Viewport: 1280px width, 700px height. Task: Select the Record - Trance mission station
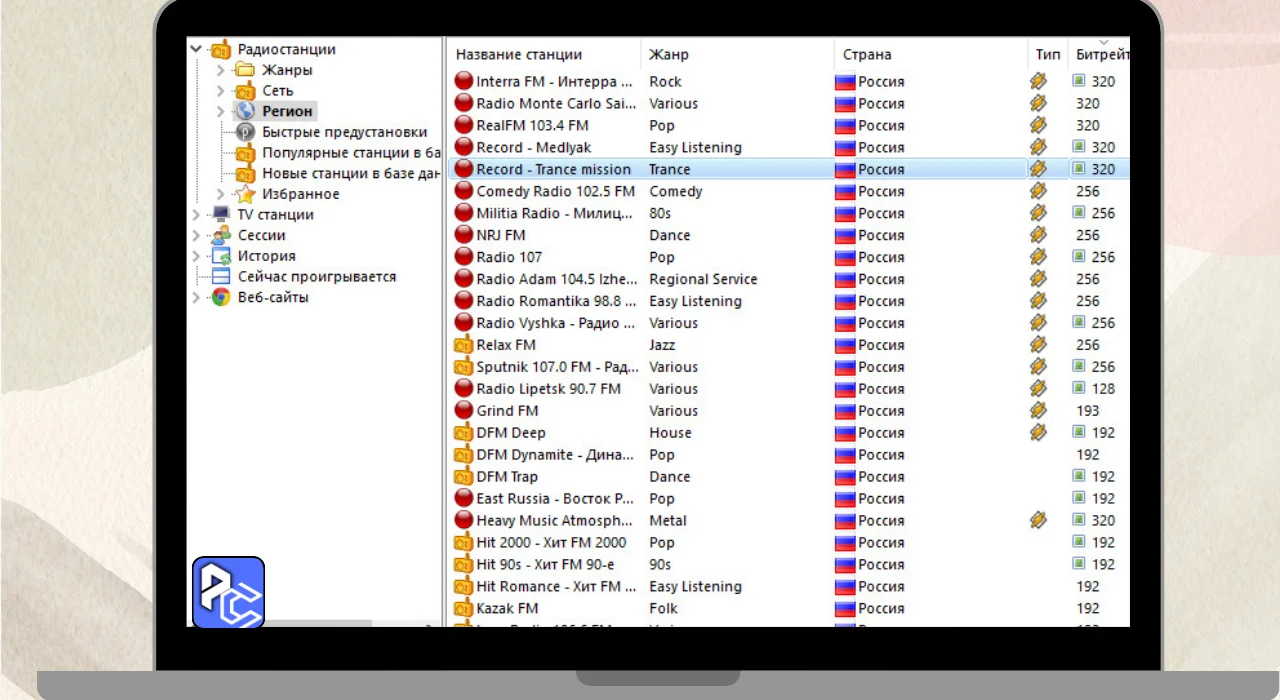tap(789, 169)
